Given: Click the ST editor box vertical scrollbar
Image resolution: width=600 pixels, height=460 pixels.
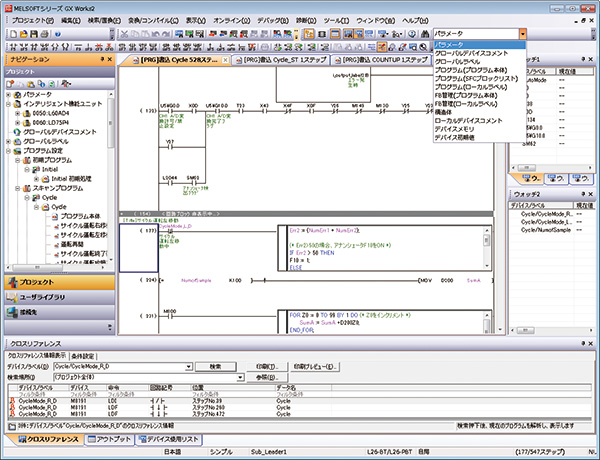Looking at the screenshot, I should 487,248.
